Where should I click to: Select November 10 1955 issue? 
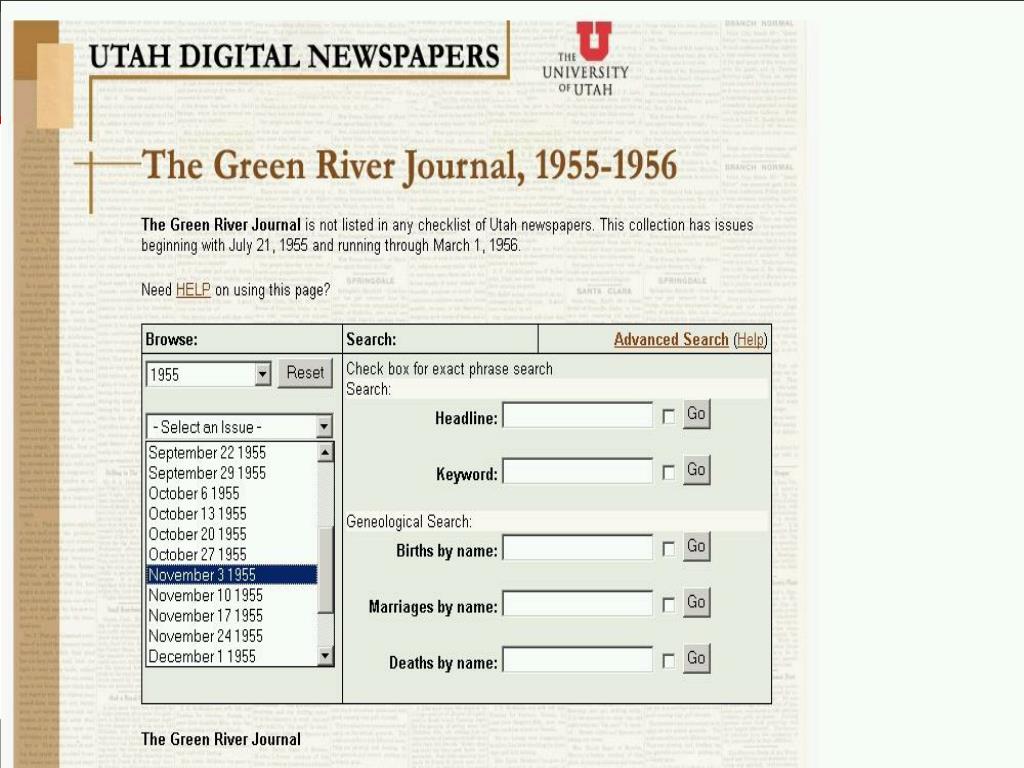(x=231, y=595)
